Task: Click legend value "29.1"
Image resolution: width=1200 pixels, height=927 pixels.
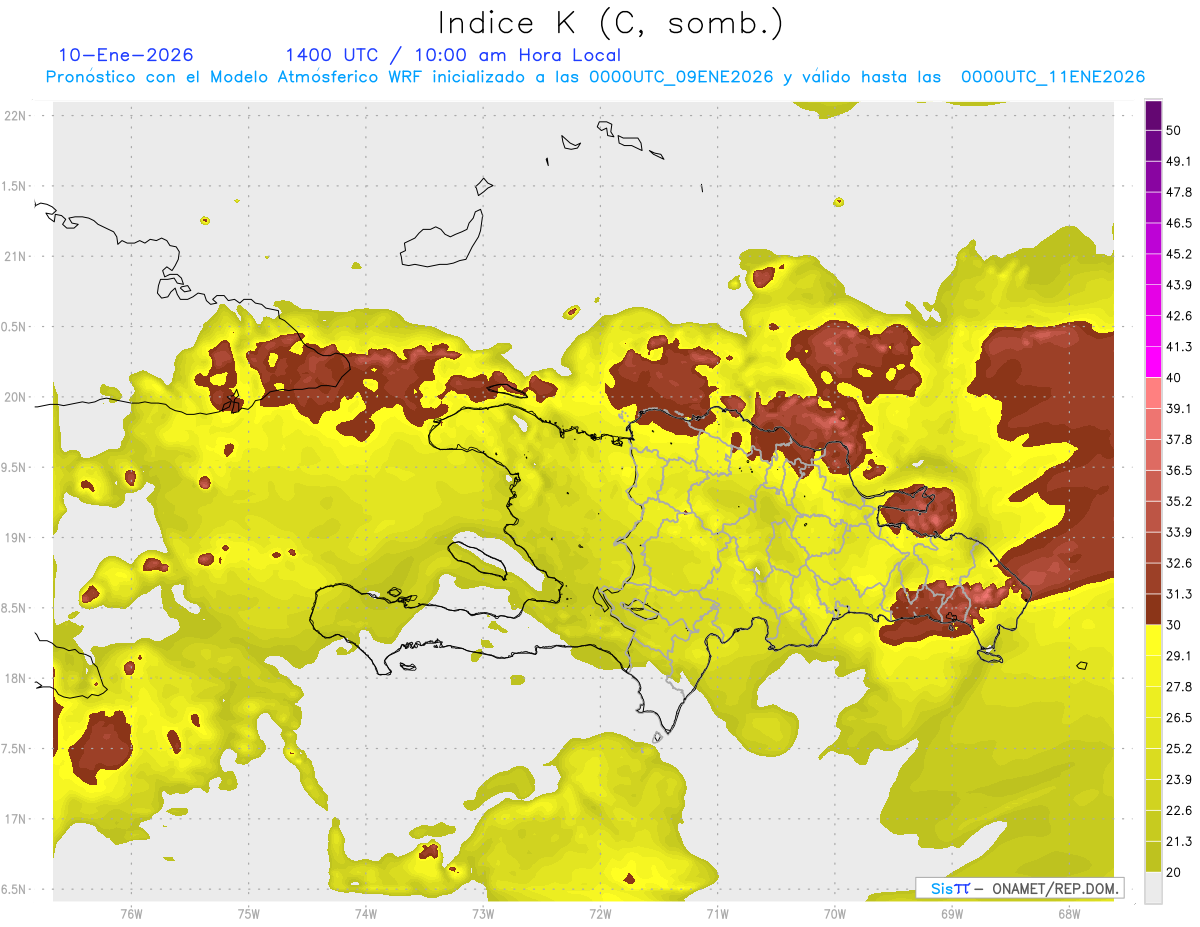Action: pos(1179,656)
